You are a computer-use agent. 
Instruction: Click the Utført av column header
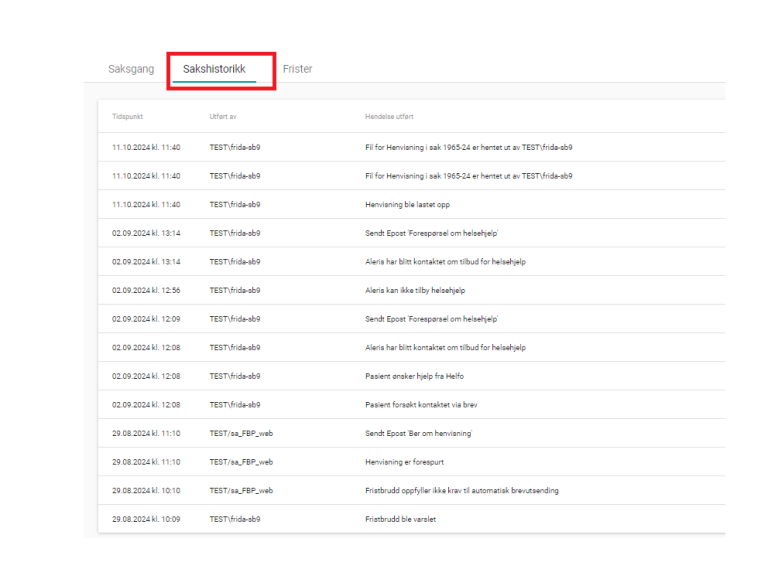223,117
